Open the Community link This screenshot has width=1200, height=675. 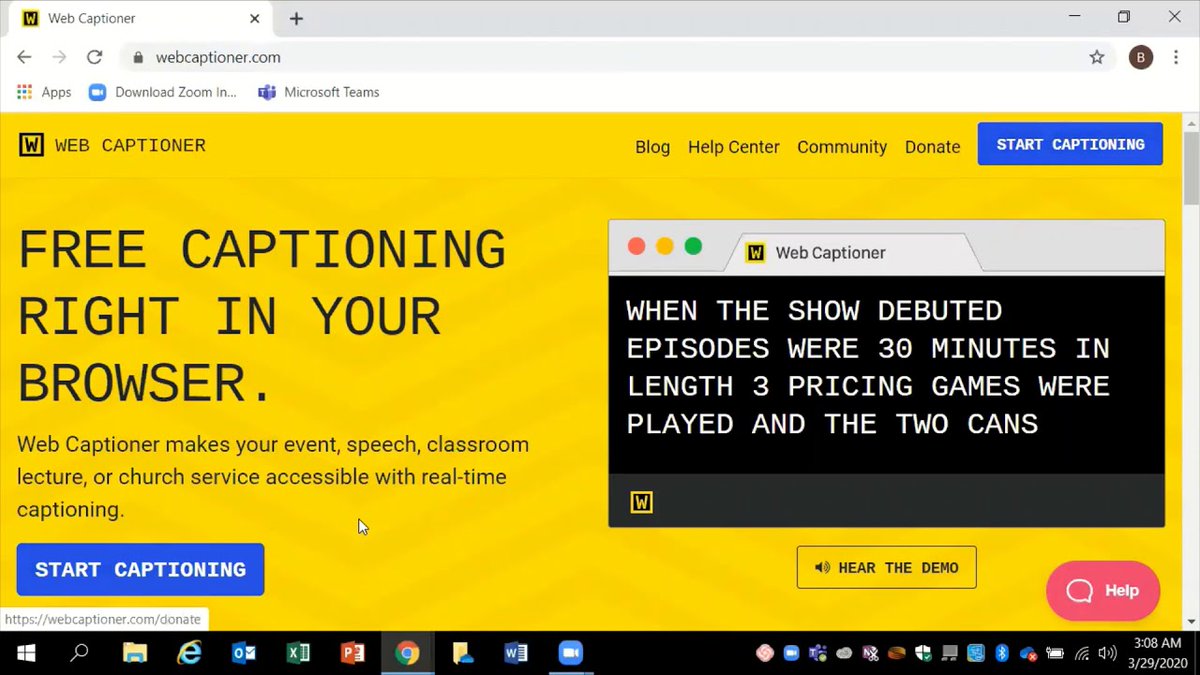tap(842, 147)
